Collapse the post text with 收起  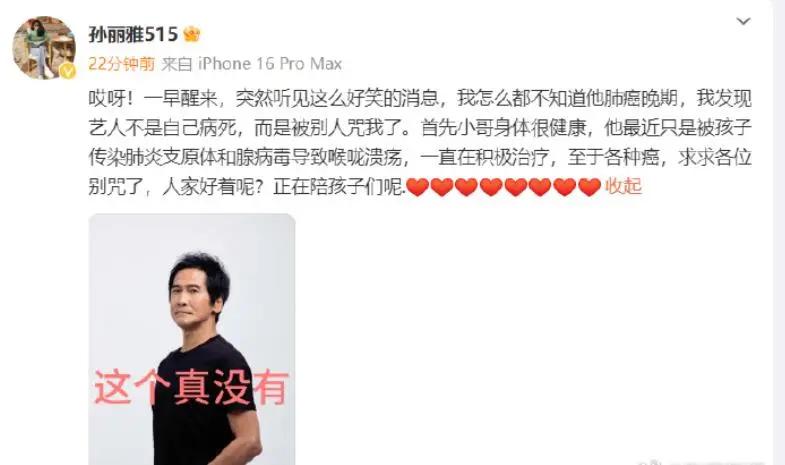(x=623, y=186)
